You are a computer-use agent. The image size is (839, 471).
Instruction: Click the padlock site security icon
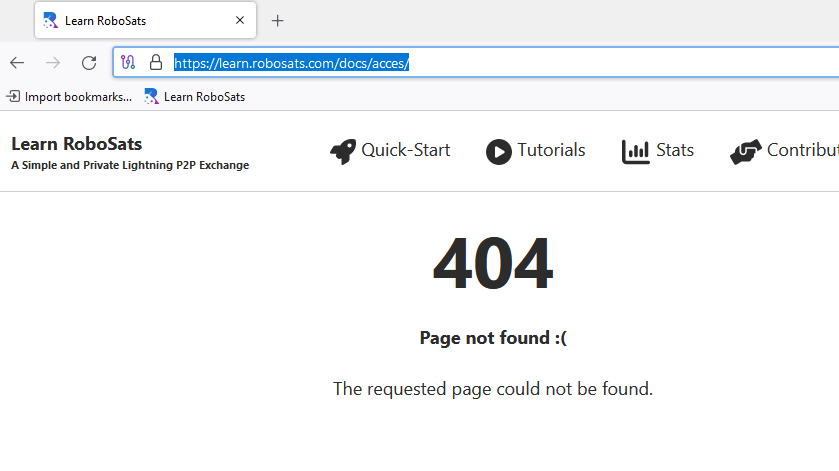tap(156, 63)
